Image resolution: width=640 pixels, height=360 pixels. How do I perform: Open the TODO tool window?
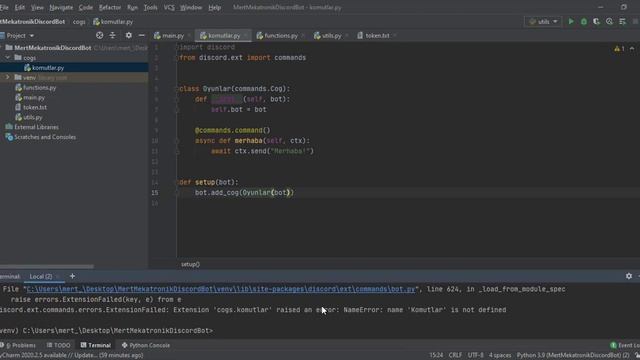(x=59, y=345)
